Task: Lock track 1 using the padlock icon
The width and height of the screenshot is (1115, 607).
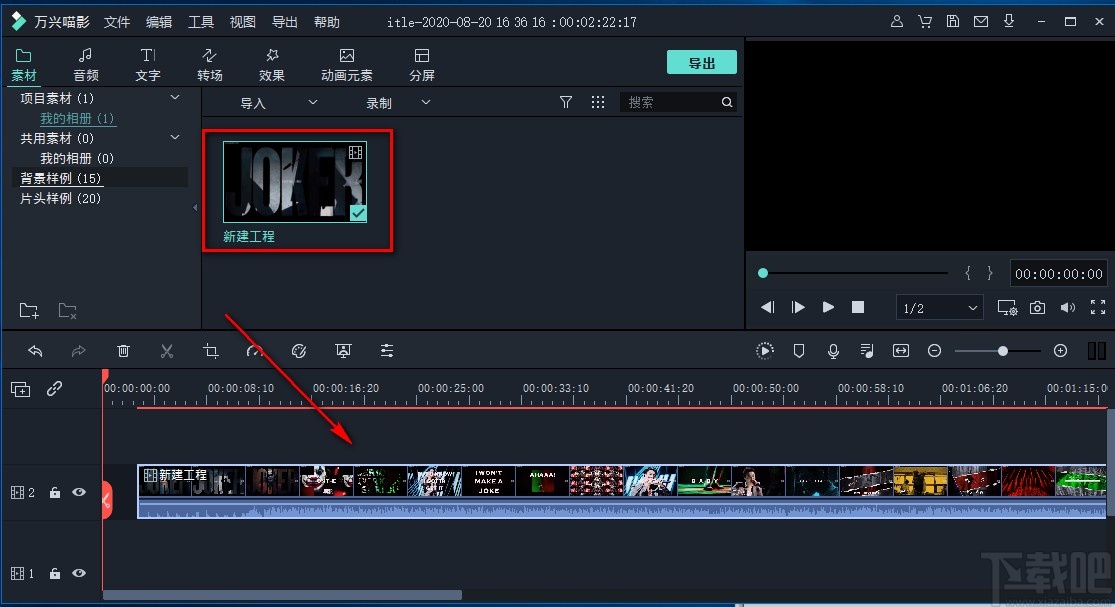Action: pyautogui.click(x=54, y=573)
